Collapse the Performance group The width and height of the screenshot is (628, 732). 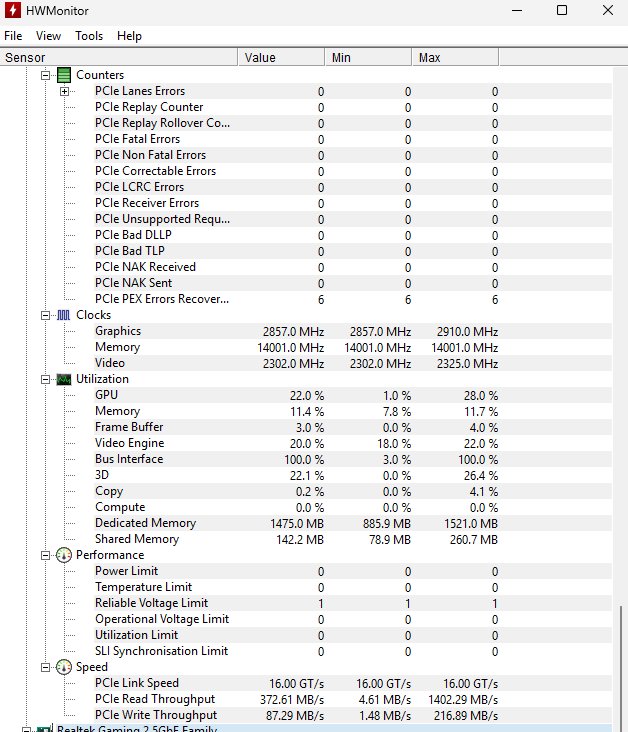point(45,556)
